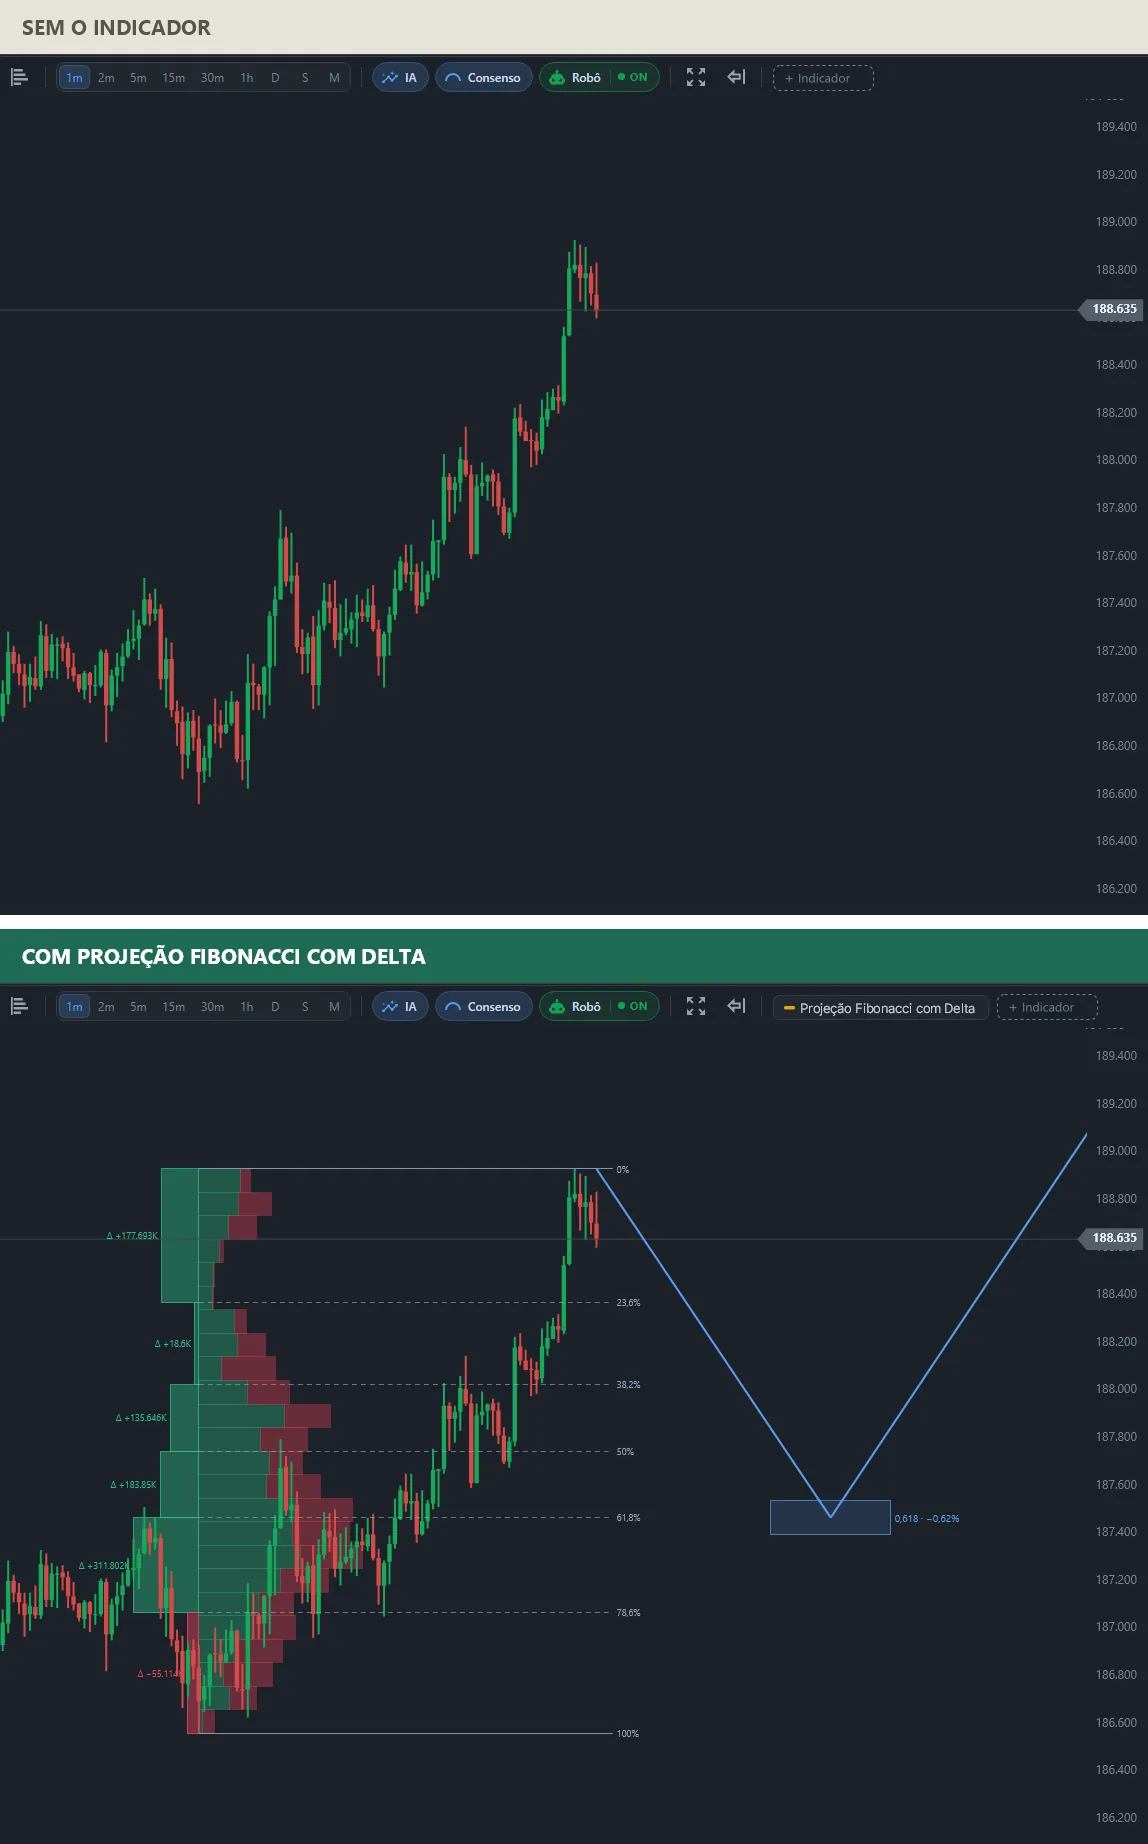Click the 186.200 axis value on bottom chart
The height and width of the screenshot is (1844, 1148).
1116,1818
